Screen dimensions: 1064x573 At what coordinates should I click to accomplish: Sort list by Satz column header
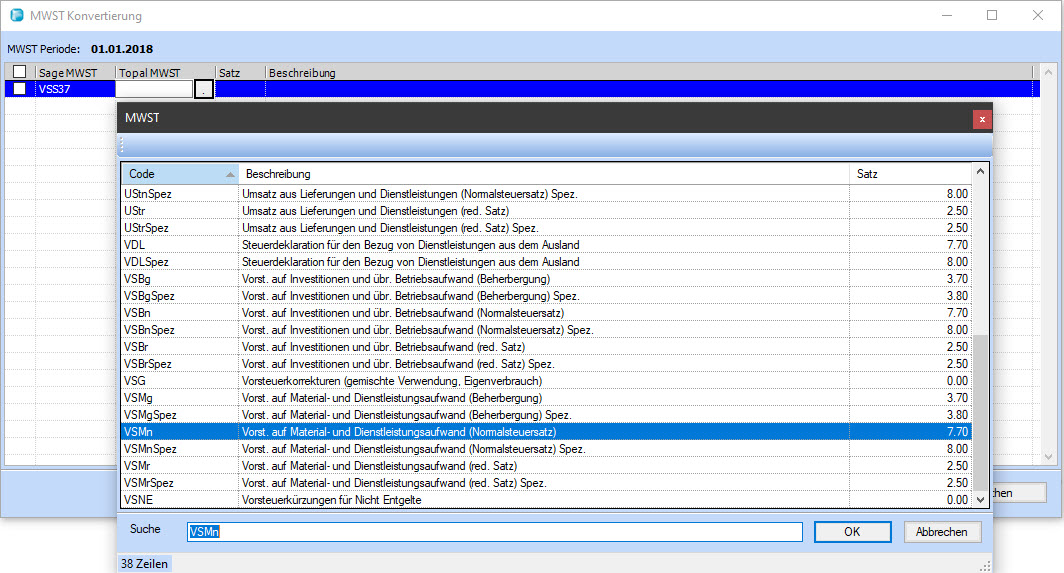[910, 174]
